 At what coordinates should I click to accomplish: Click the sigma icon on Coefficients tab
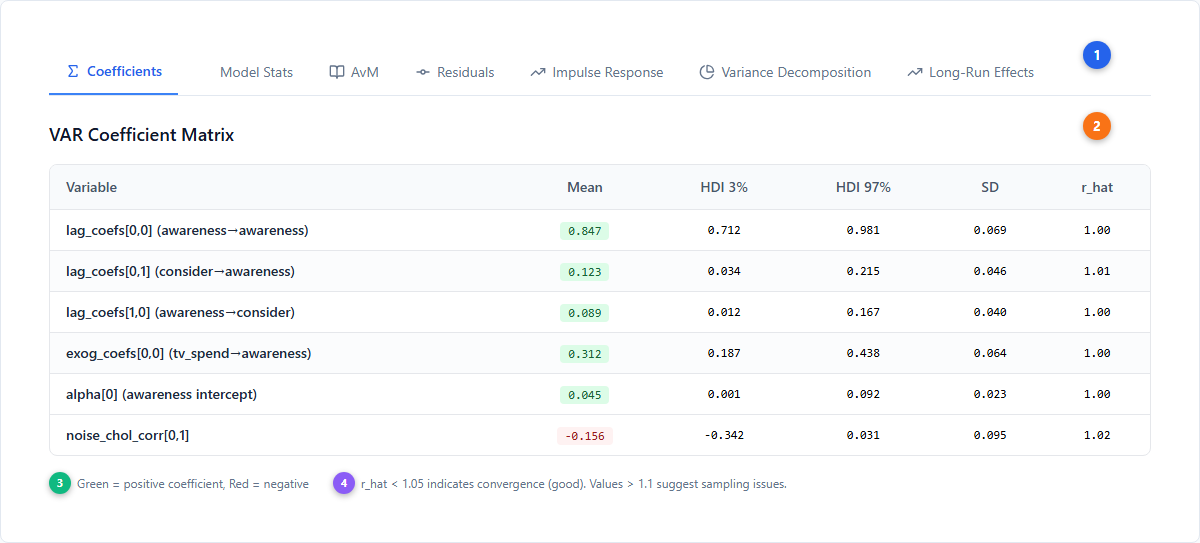coord(72,71)
